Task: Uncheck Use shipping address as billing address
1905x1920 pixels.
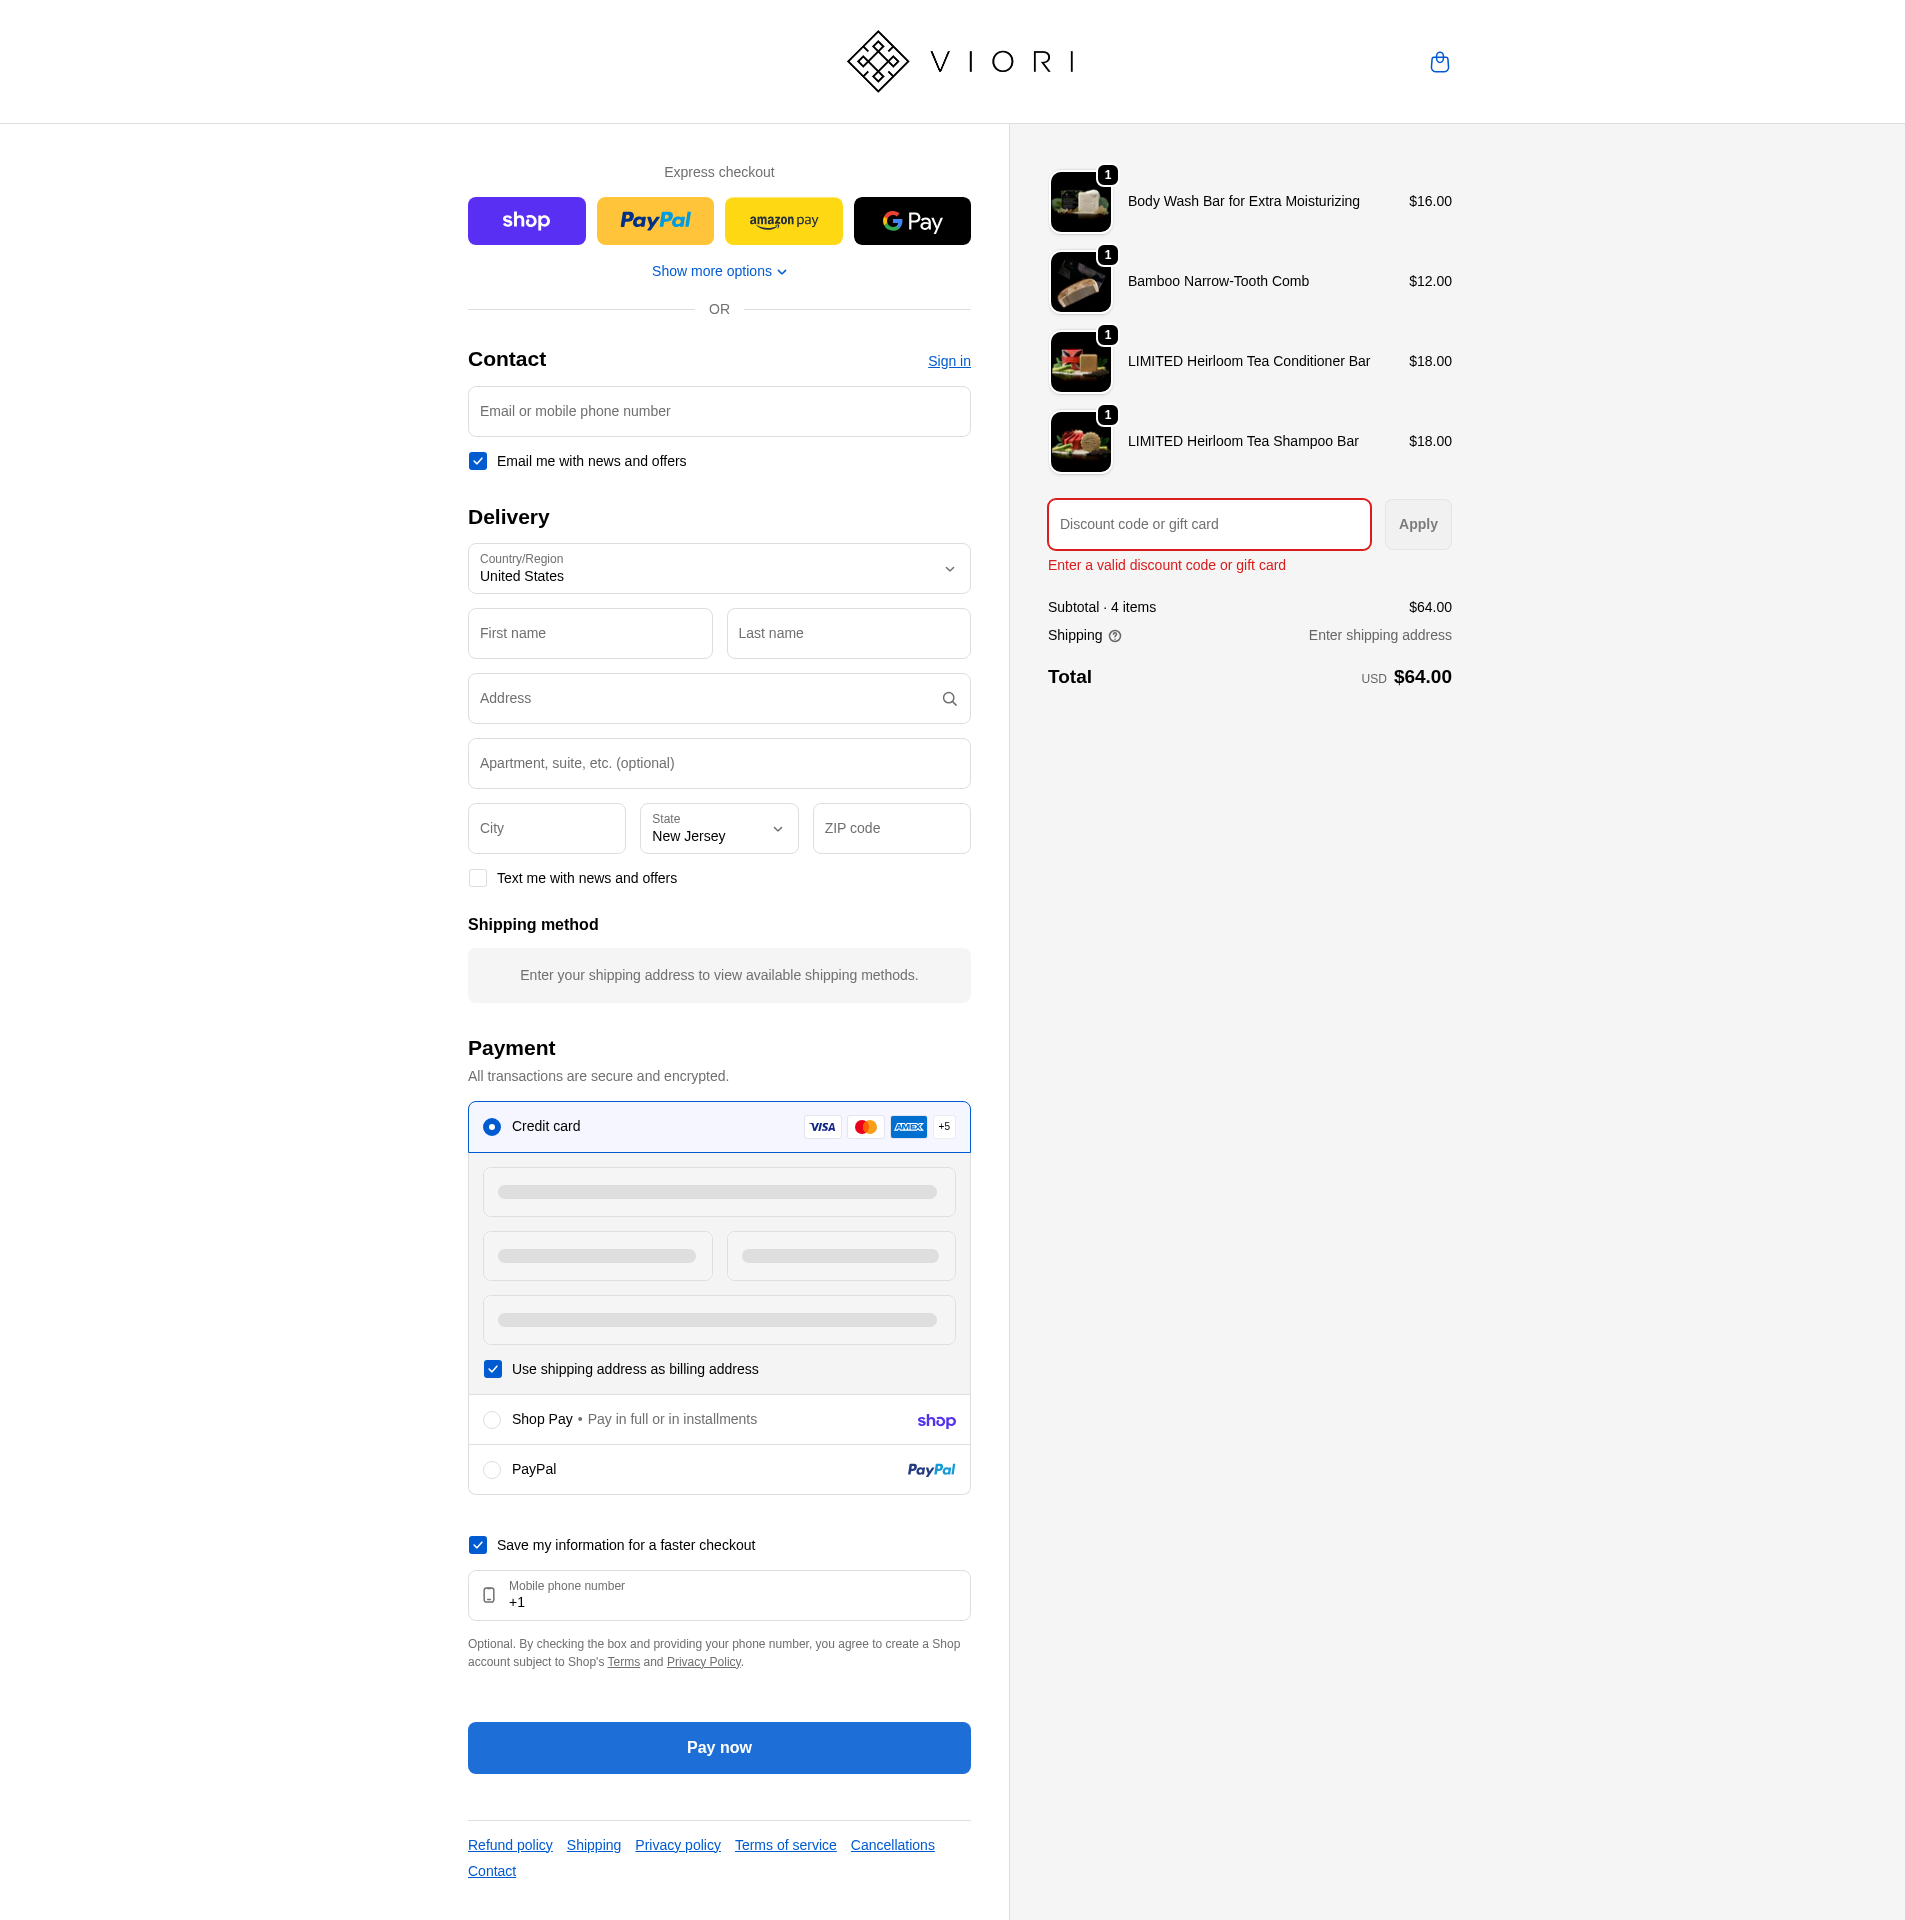Action: pyautogui.click(x=493, y=1369)
